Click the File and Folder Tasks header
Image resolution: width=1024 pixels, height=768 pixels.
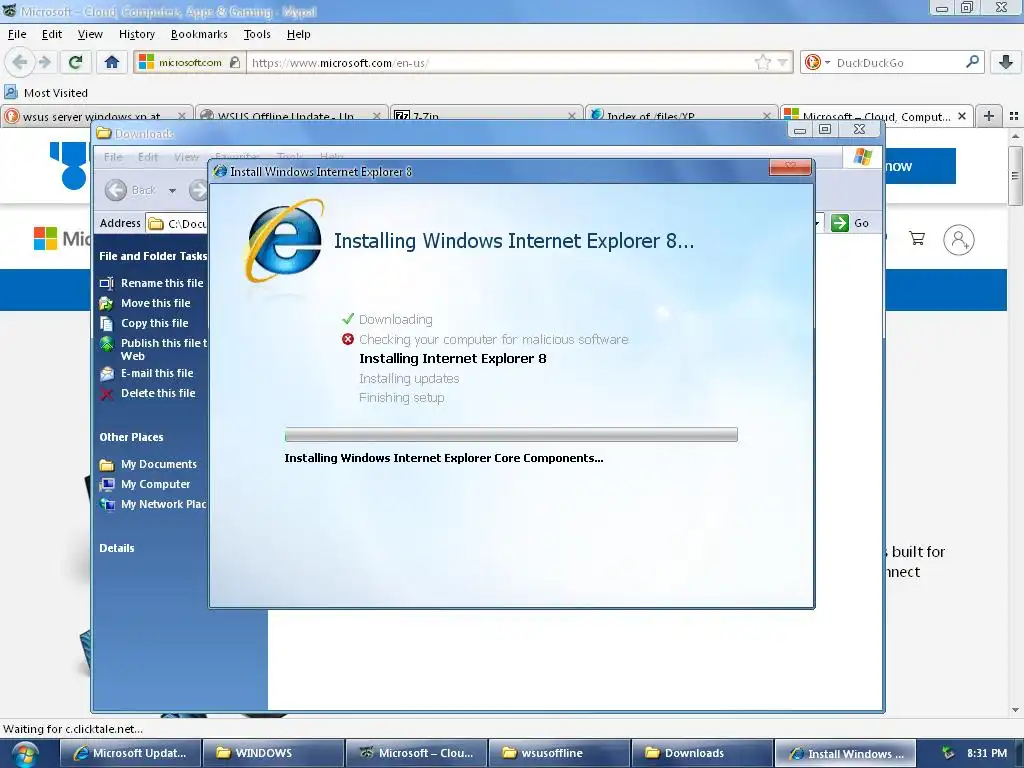coord(153,256)
